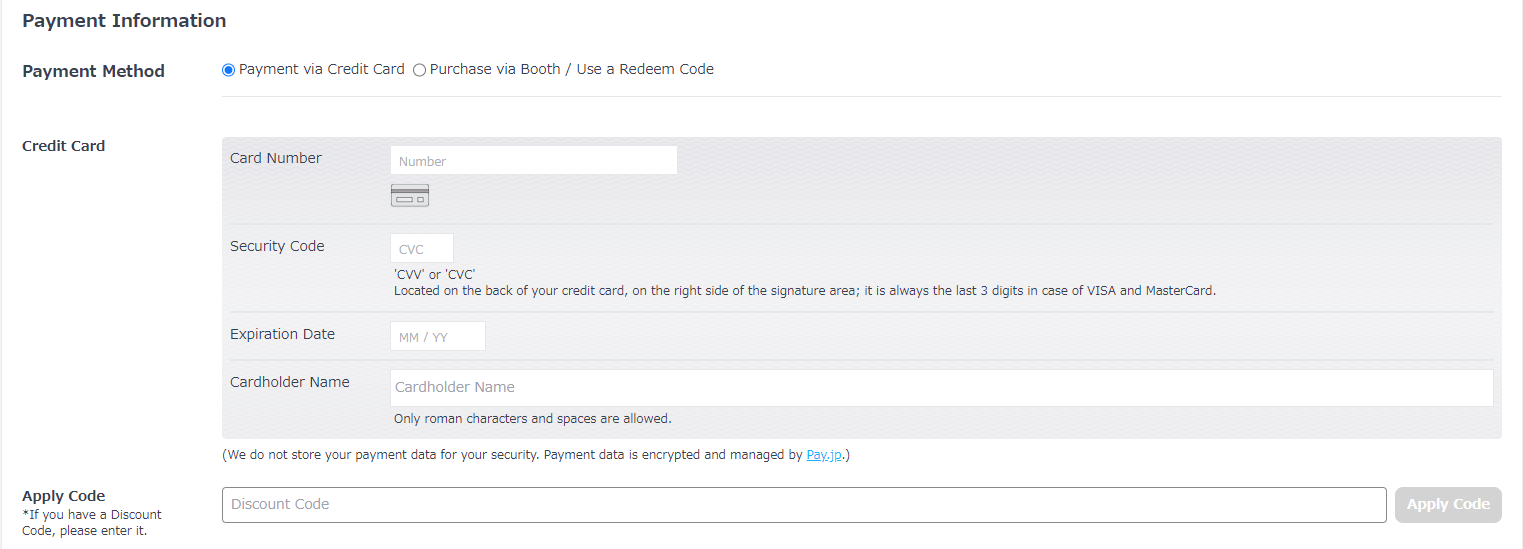
Task: Click into the CVC security code box
Action: click(421, 249)
